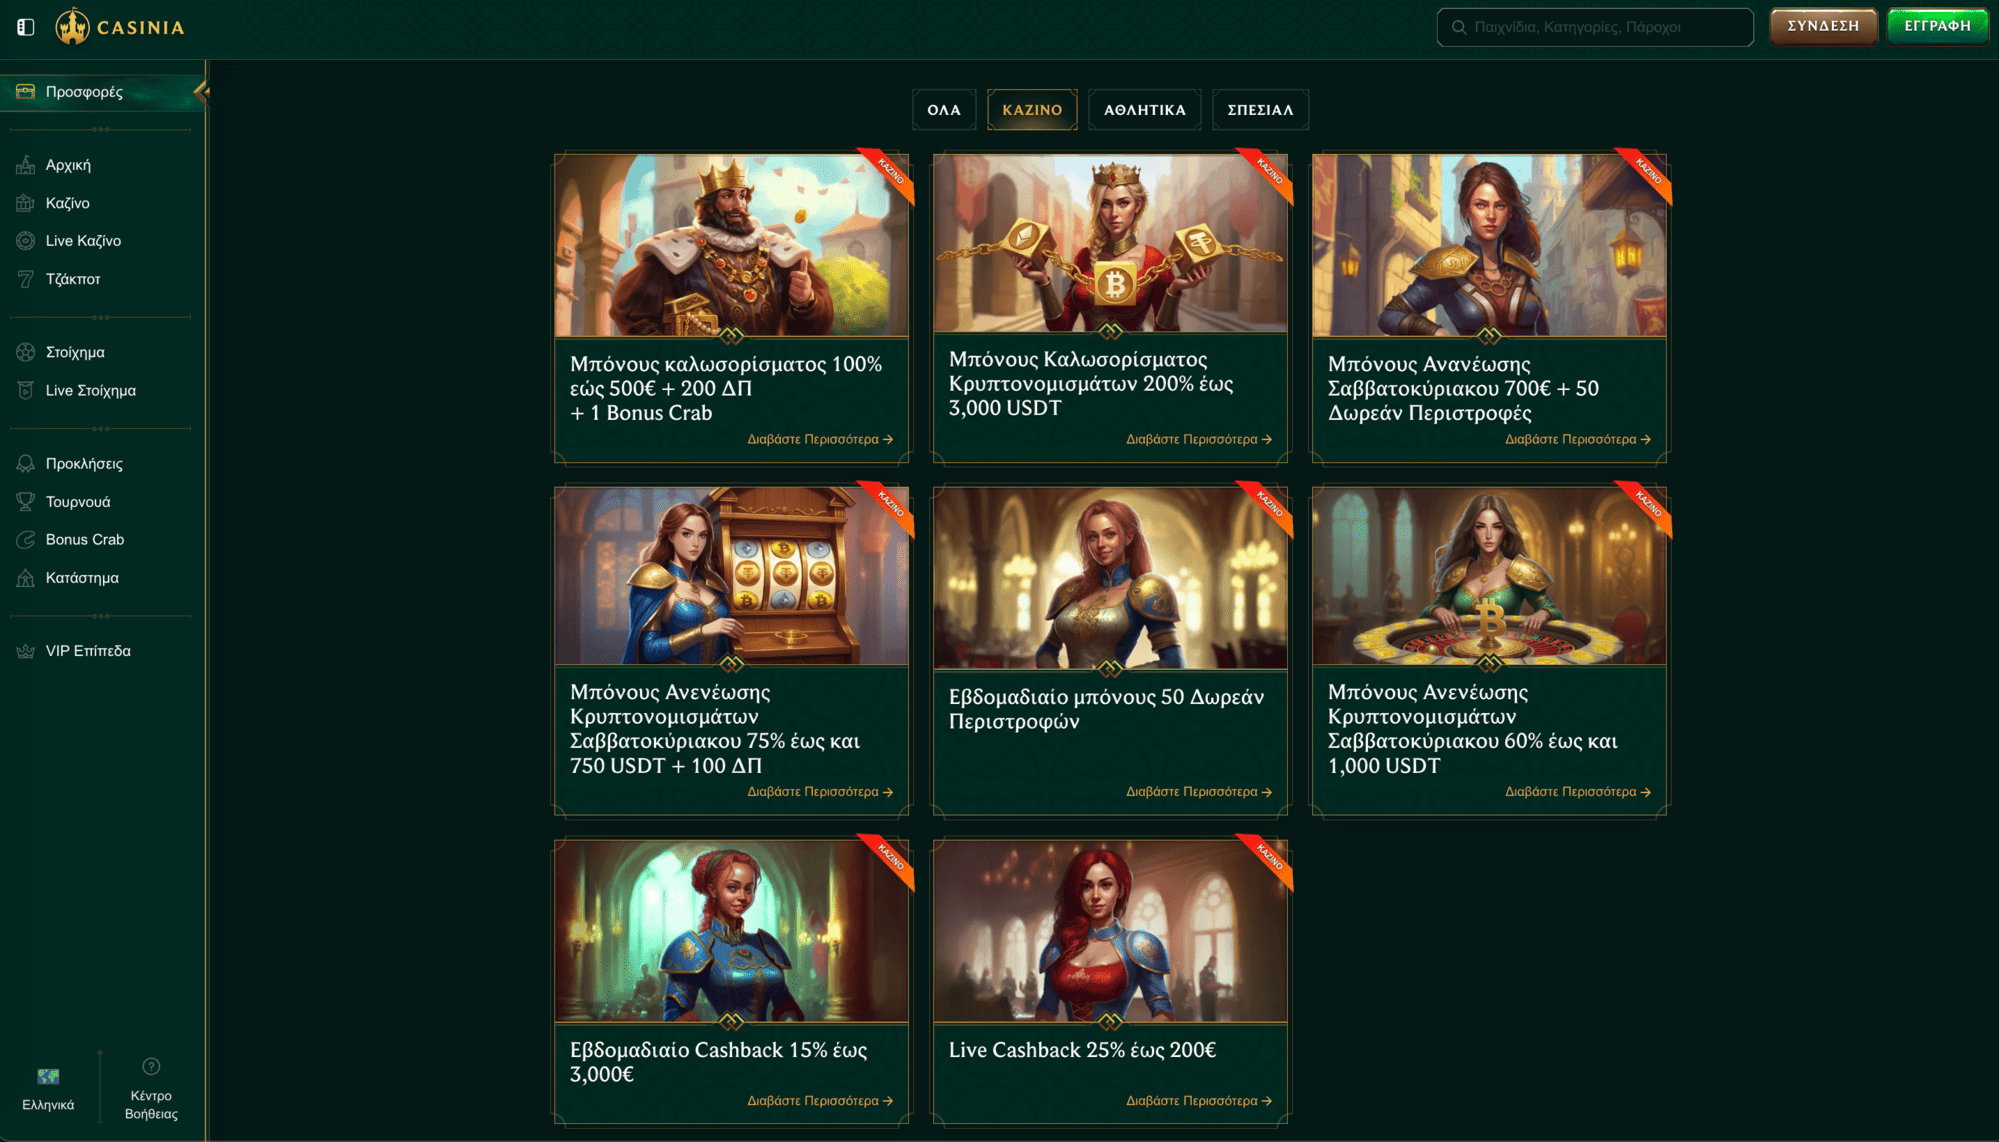The image size is (1999, 1142).
Task: Click the Live Καζίνο chip icon
Action: (26, 241)
